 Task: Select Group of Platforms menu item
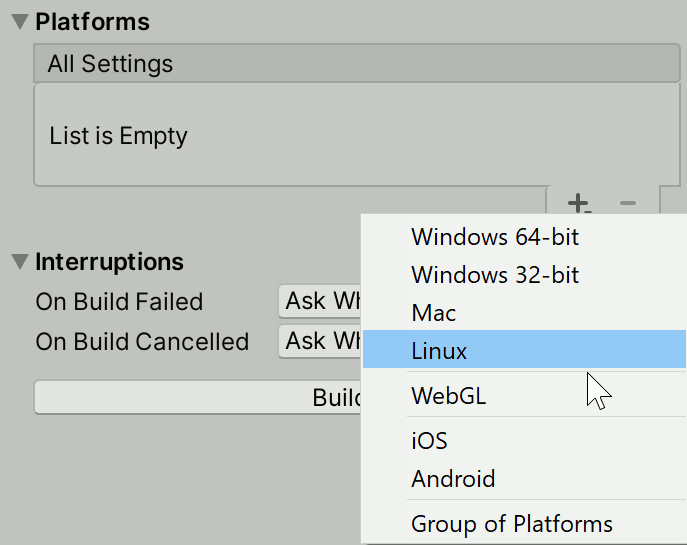click(x=512, y=524)
